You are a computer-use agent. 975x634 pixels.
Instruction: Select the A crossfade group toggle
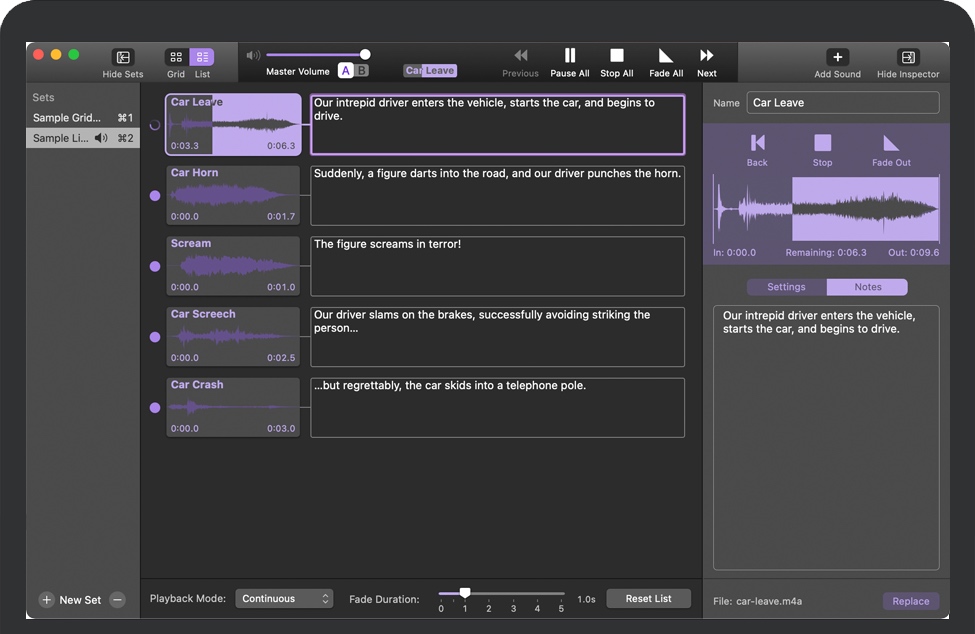(x=346, y=70)
